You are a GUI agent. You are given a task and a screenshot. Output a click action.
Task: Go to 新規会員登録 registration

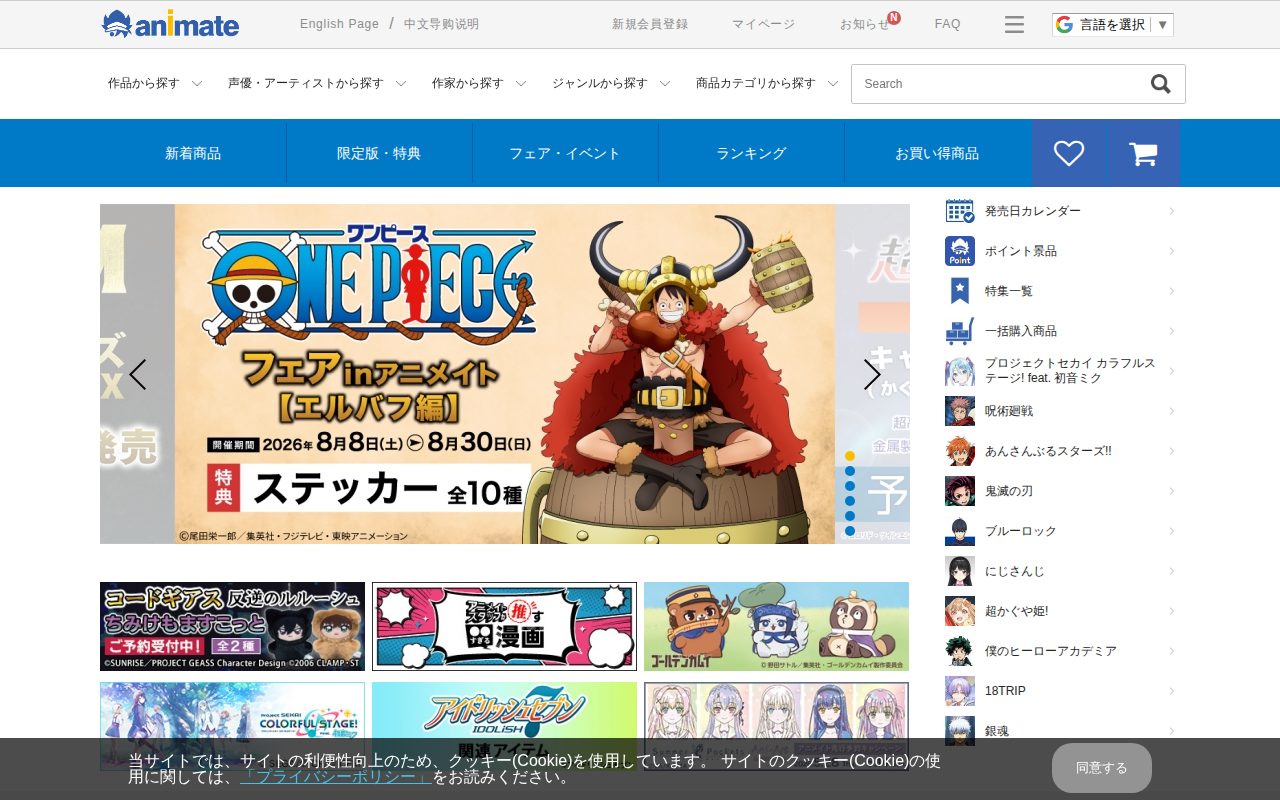click(x=650, y=24)
